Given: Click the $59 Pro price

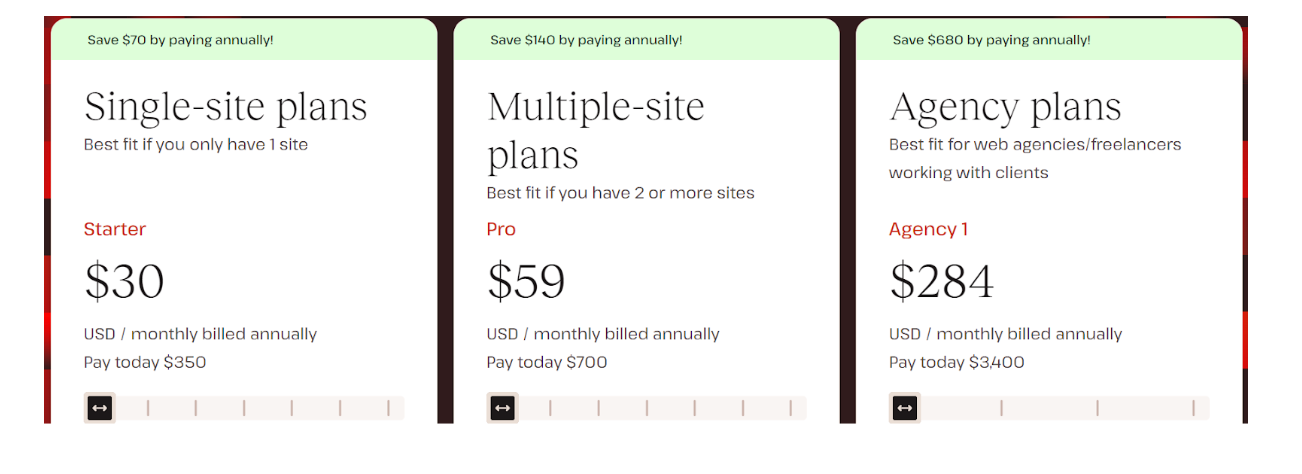Looking at the screenshot, I should 526,281.
